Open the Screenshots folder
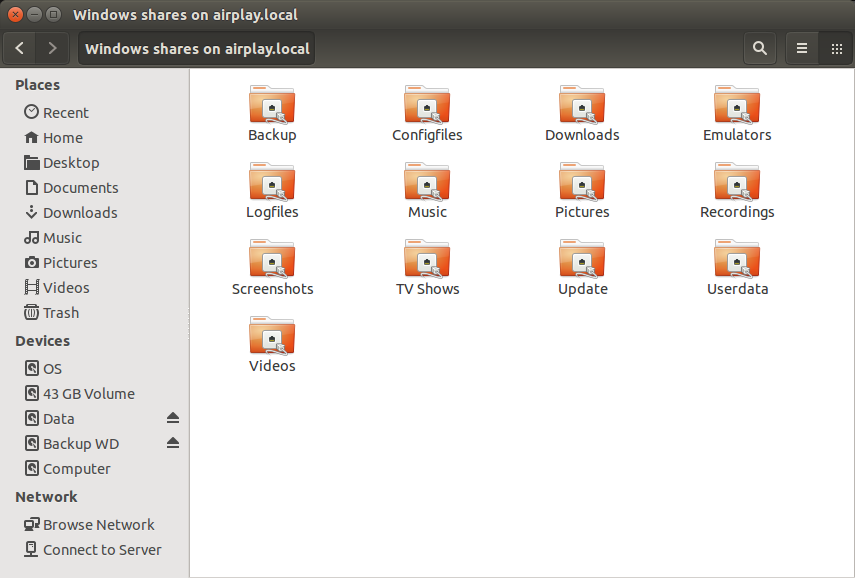Viewport: 855px width, 578px height. point(272,260)
